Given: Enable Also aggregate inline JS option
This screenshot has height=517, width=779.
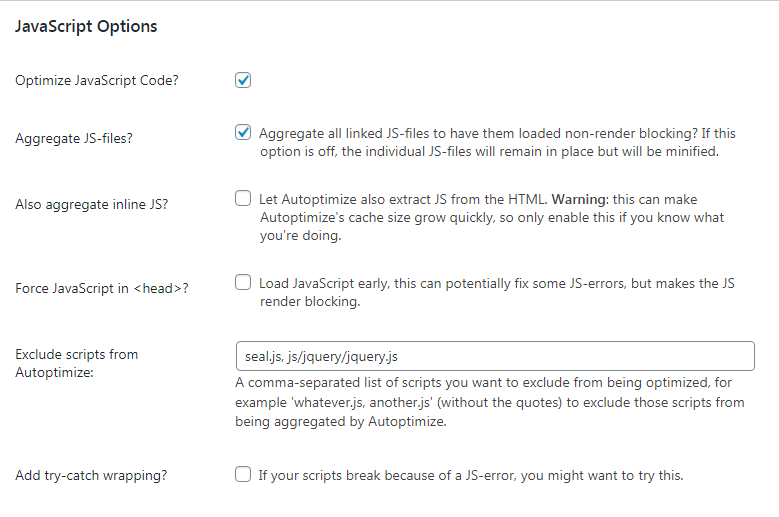Looking at the screenshot, I should (x=243, y=199).
